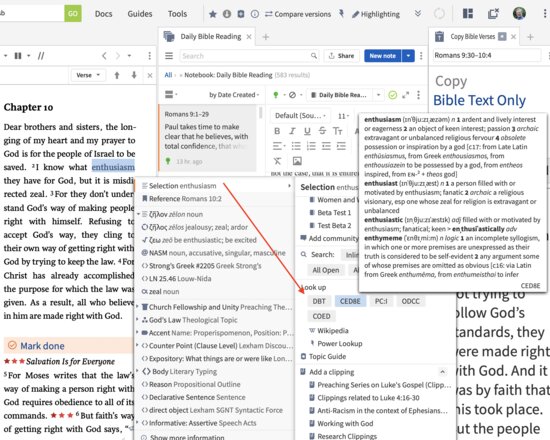Open the Docs menu
Image resolution: width=550 pixels, height=440 pixels.
point(103,14)
